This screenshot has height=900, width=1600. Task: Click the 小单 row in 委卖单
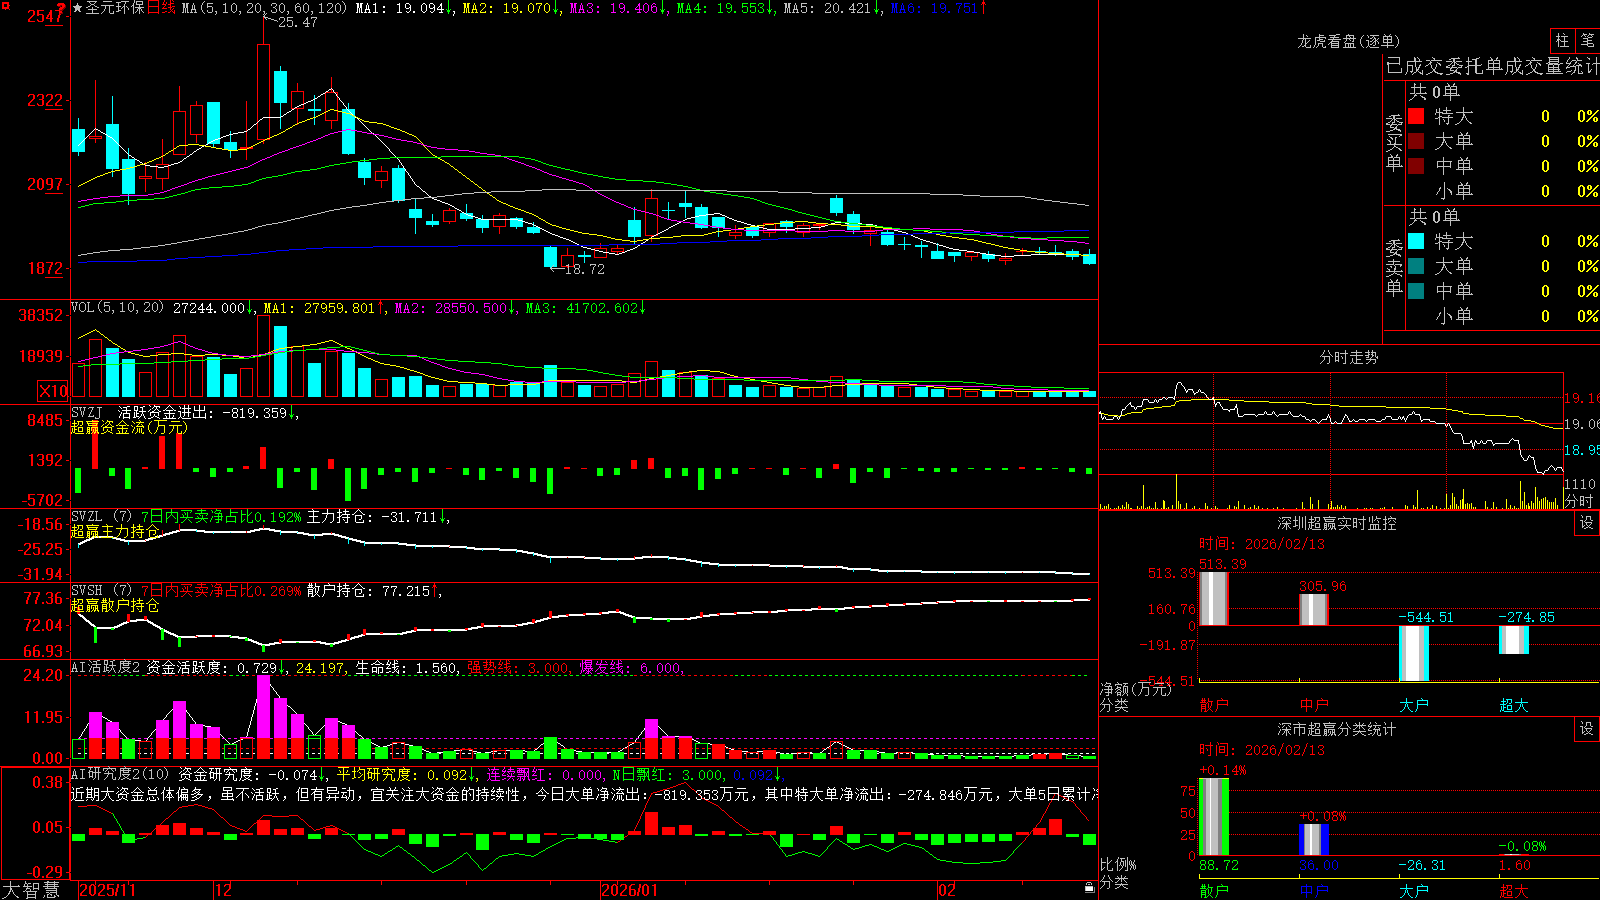point(1500,316)
